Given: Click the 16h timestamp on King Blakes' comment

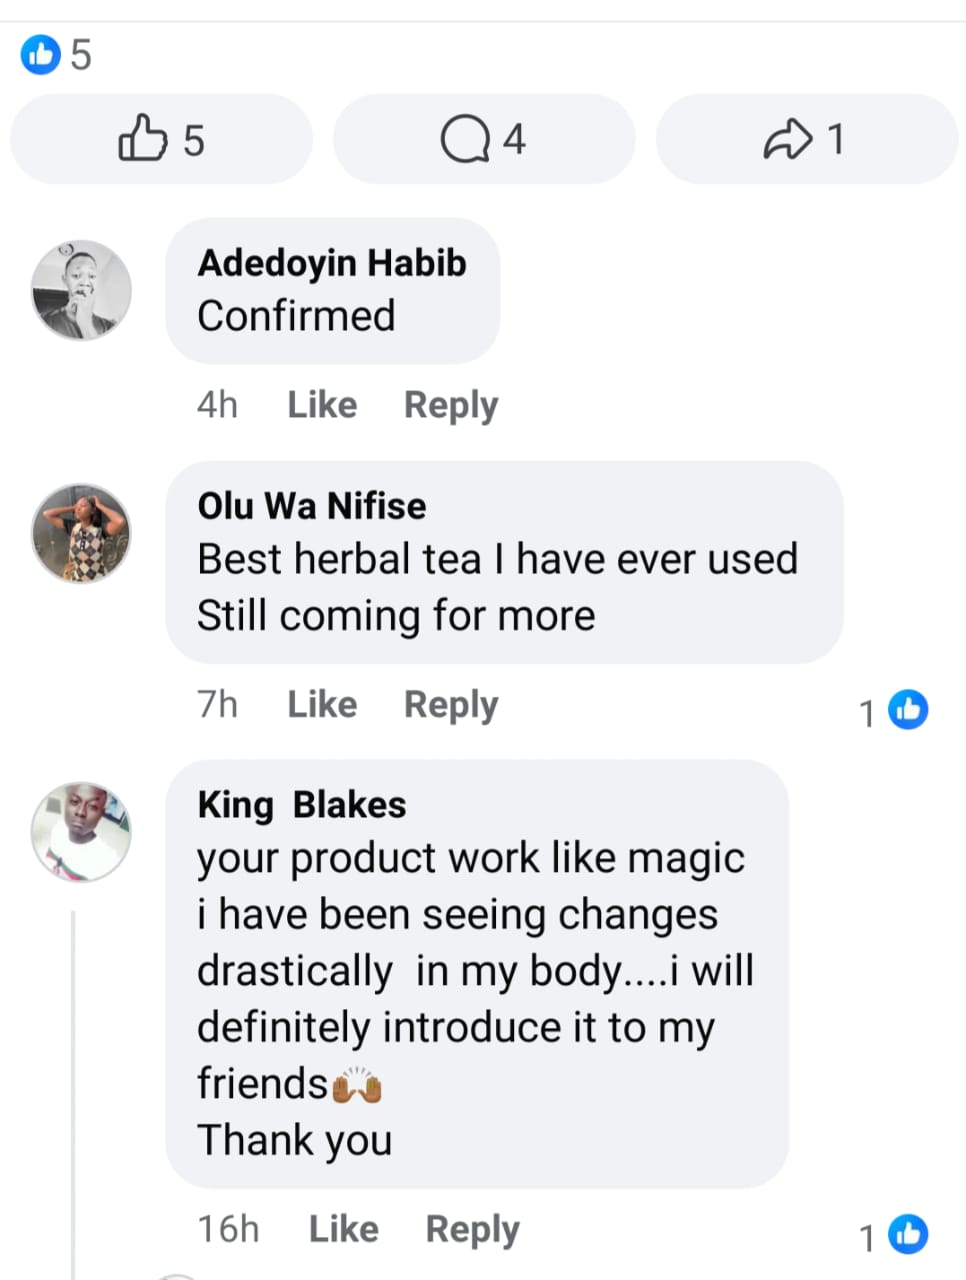Looking at the screenshot, I should (x=228, y=1229).
